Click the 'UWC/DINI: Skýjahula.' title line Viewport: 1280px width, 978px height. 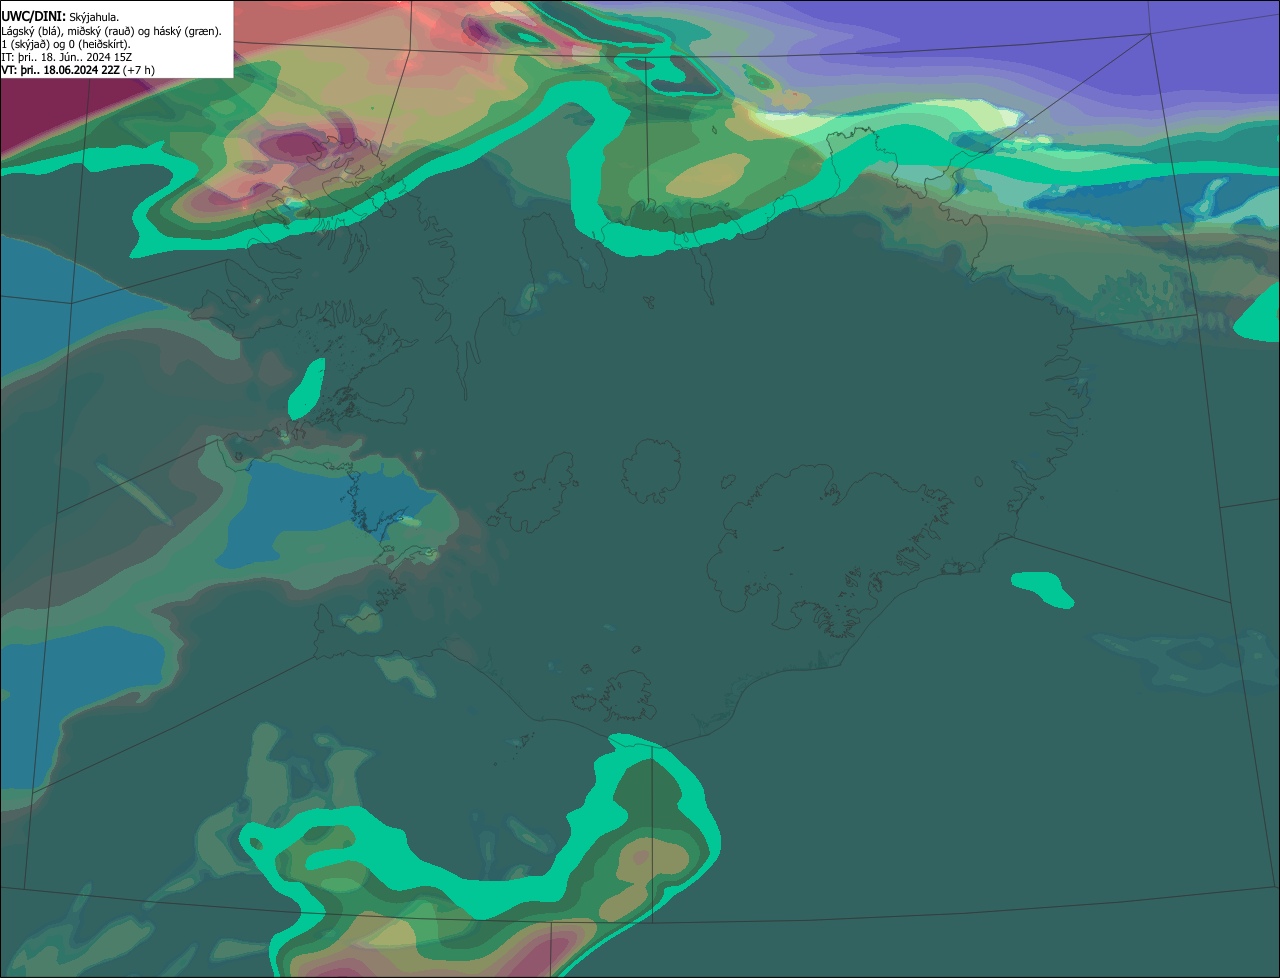[x=60, y=17]
